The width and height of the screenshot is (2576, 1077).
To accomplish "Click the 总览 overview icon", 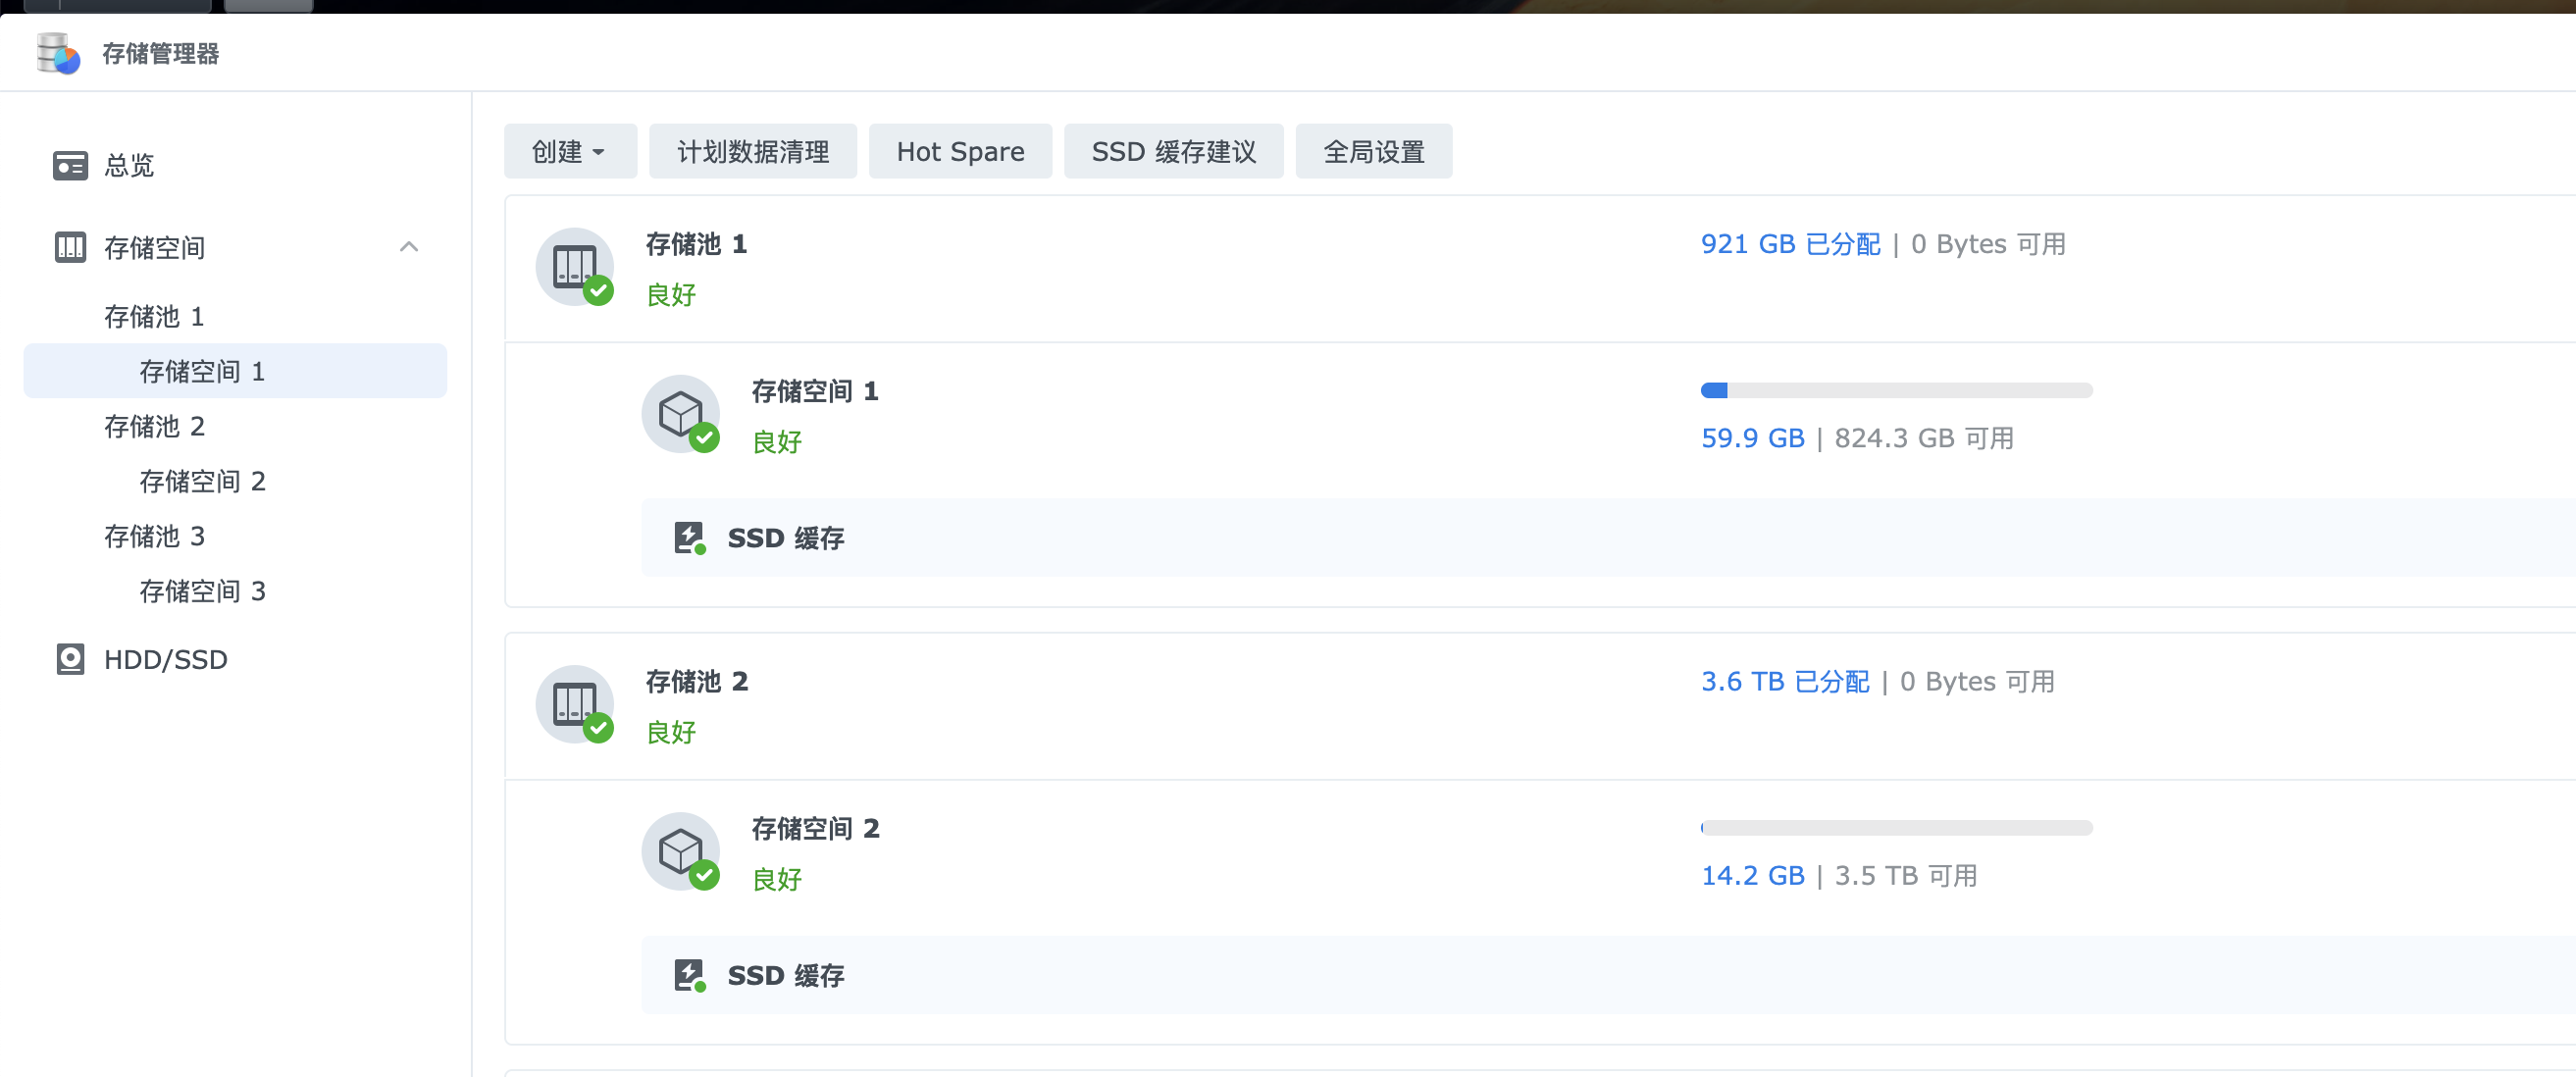I will tap(70, 165).
